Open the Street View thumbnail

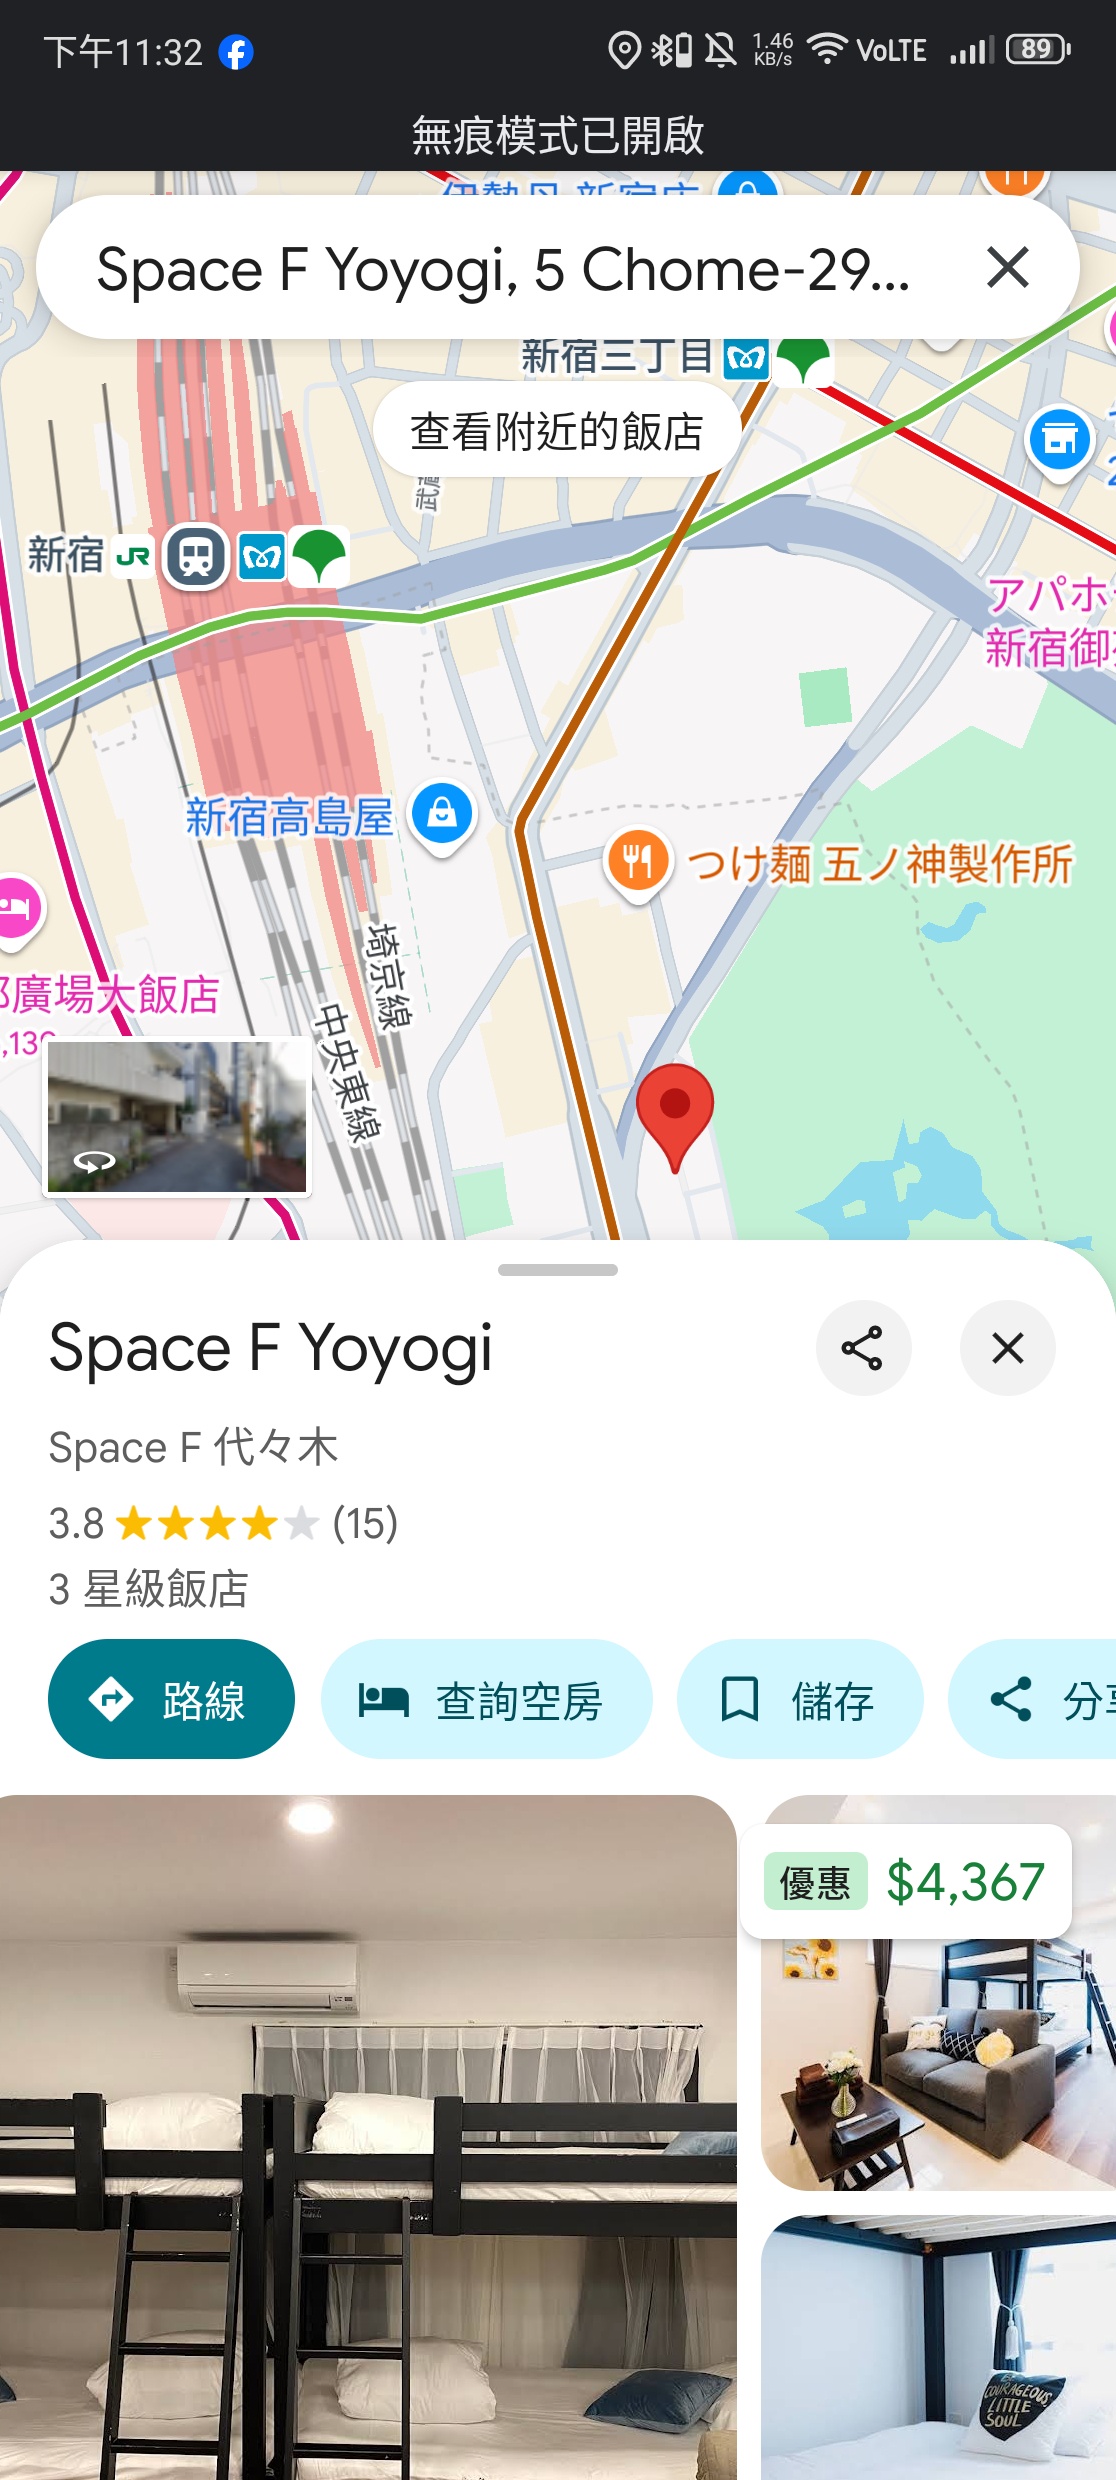coord(177,1116)
